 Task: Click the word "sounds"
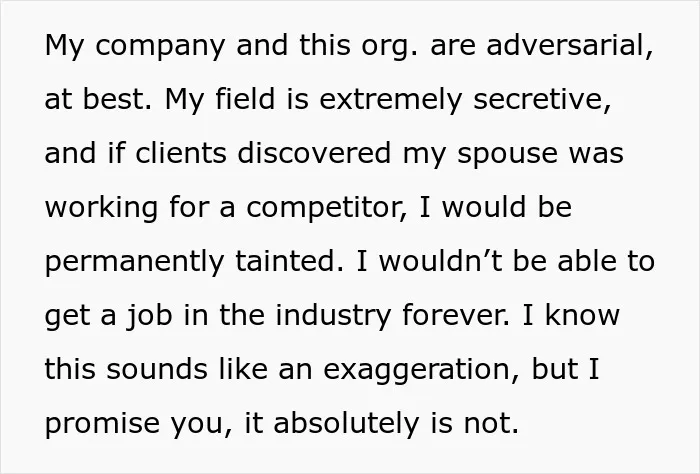click(157, 370)
